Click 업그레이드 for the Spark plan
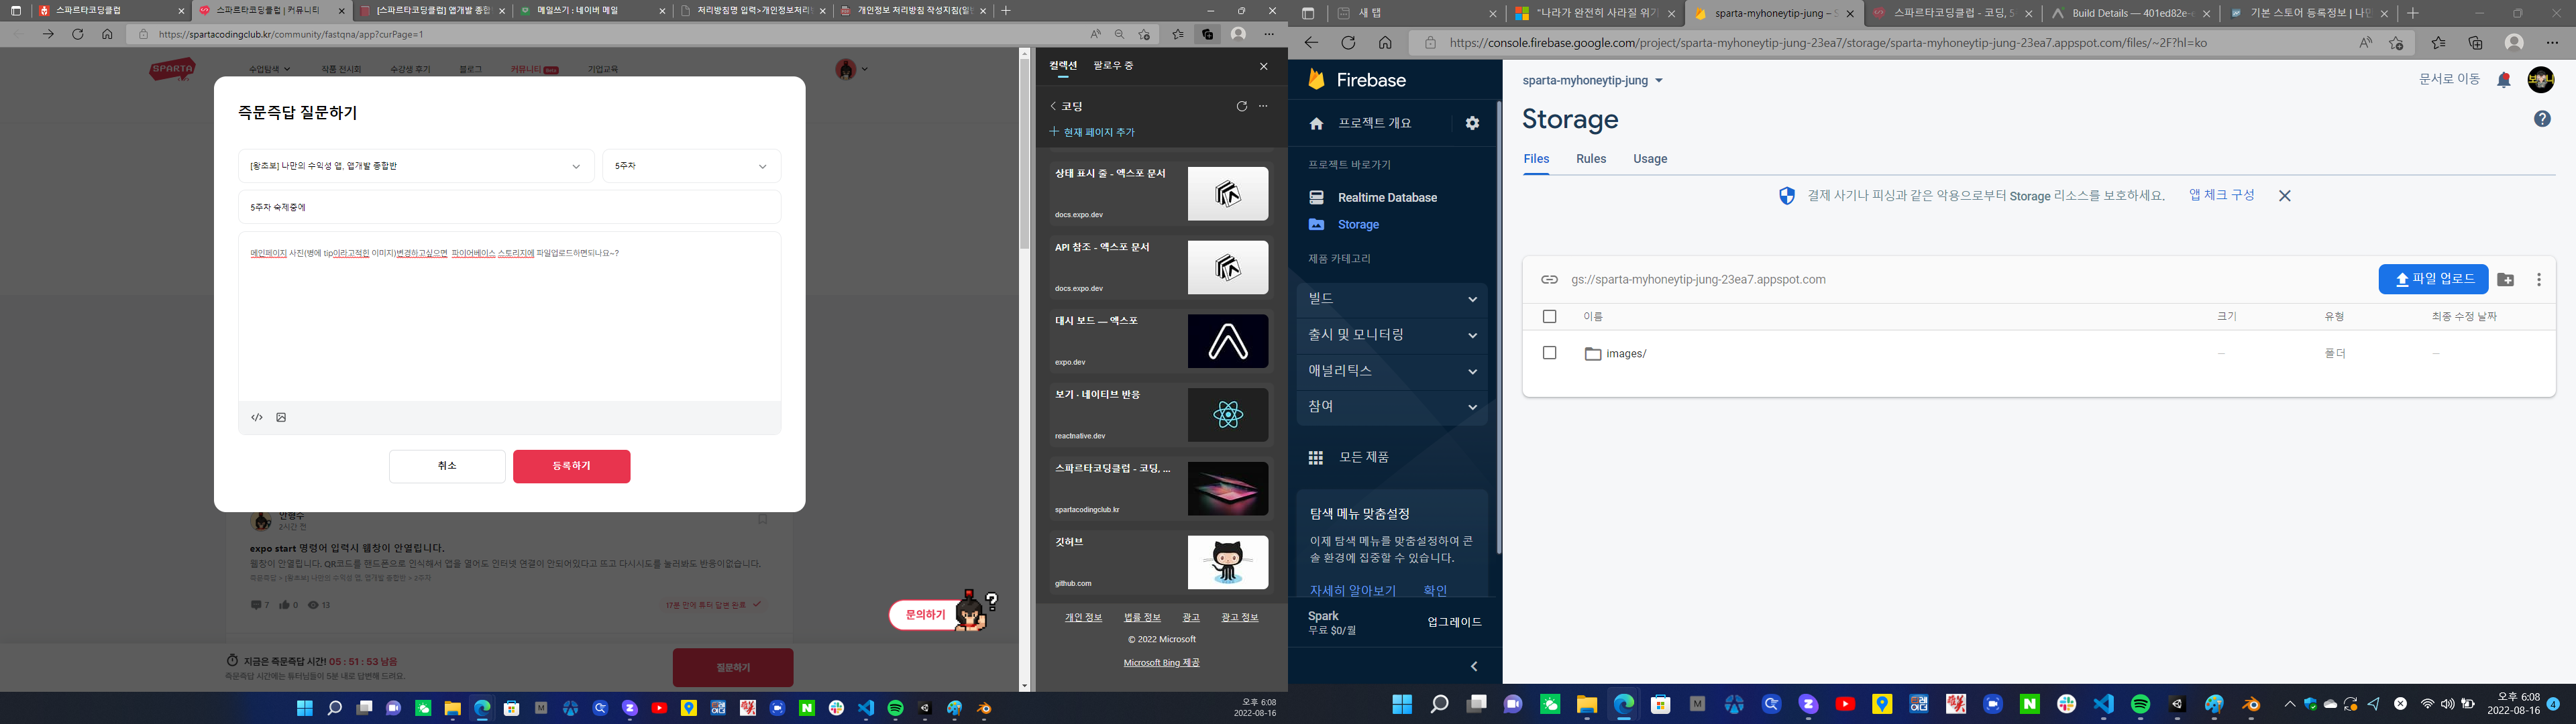The height and width of the screenshot is (724, 2576). [x=1454, y=623]
